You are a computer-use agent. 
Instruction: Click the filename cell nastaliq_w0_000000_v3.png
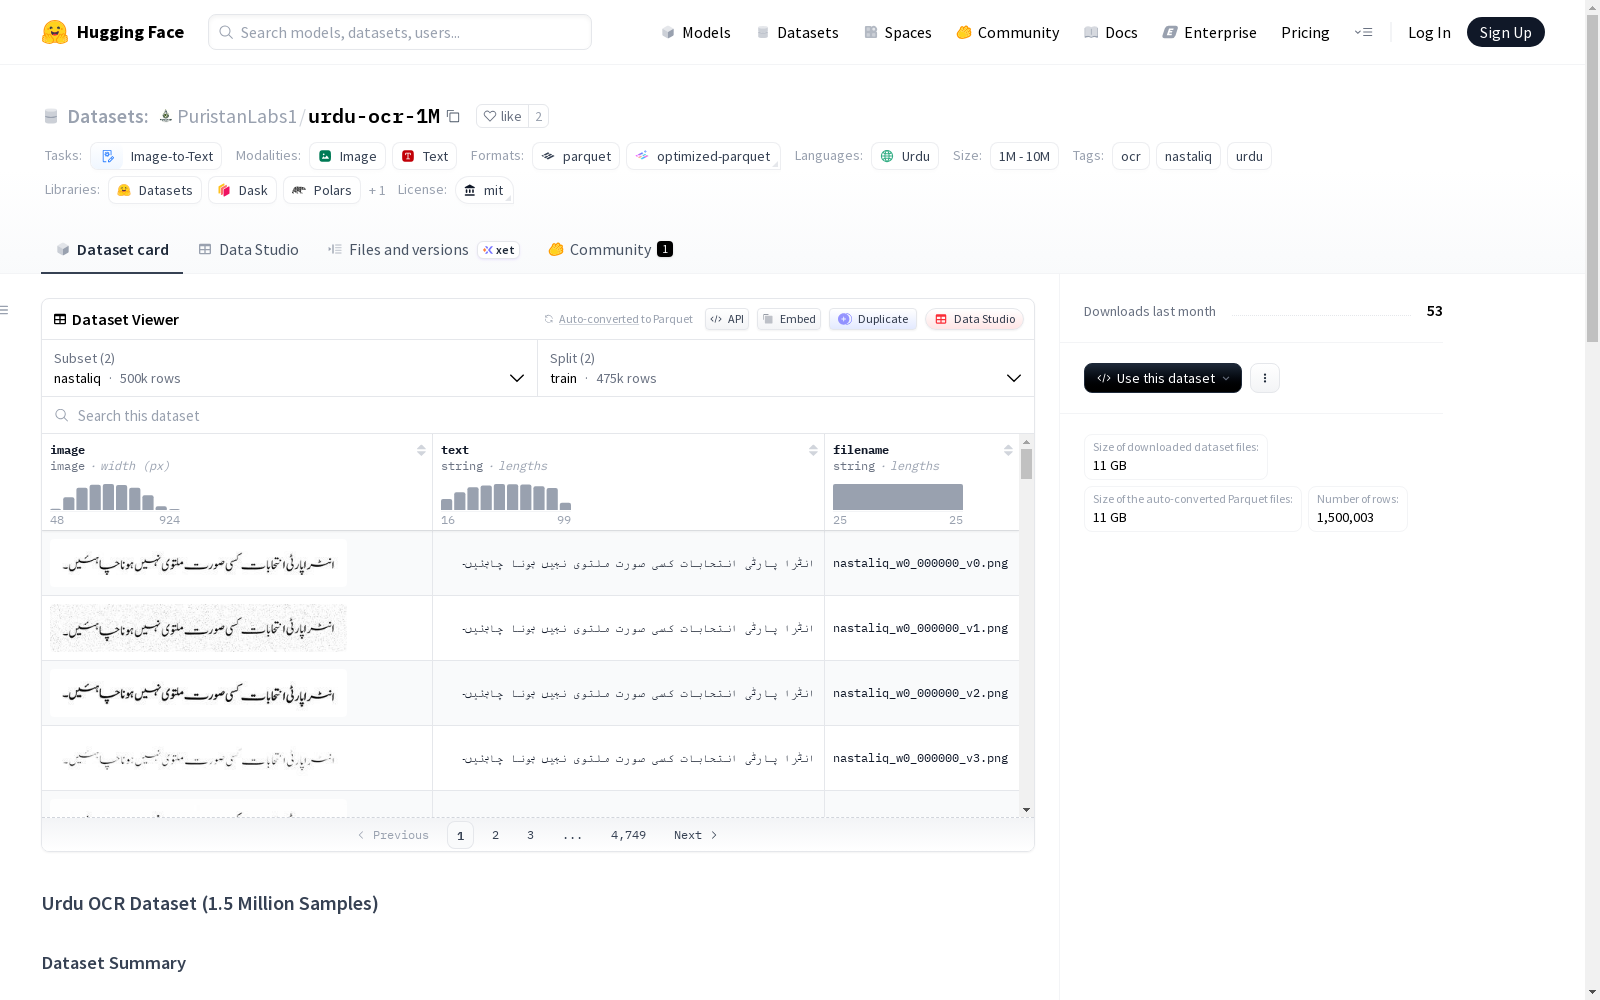921,758
